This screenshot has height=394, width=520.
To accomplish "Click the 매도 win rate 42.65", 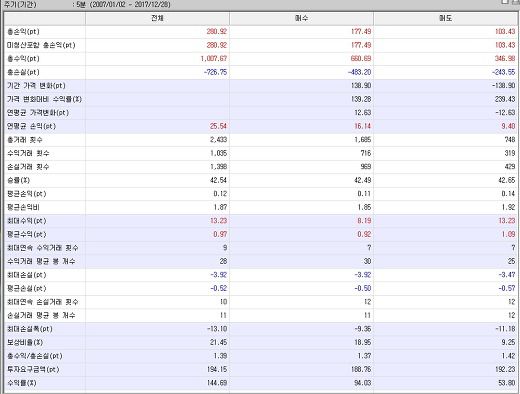I will pos(507,180).
